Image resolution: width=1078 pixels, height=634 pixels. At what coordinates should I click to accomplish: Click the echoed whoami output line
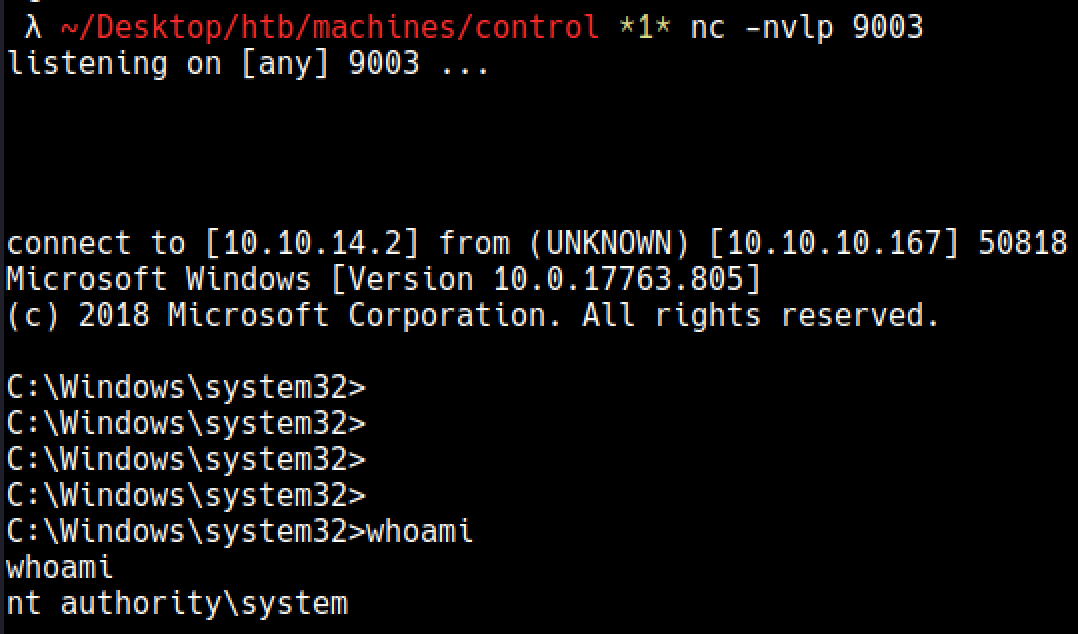pos(59,567)
